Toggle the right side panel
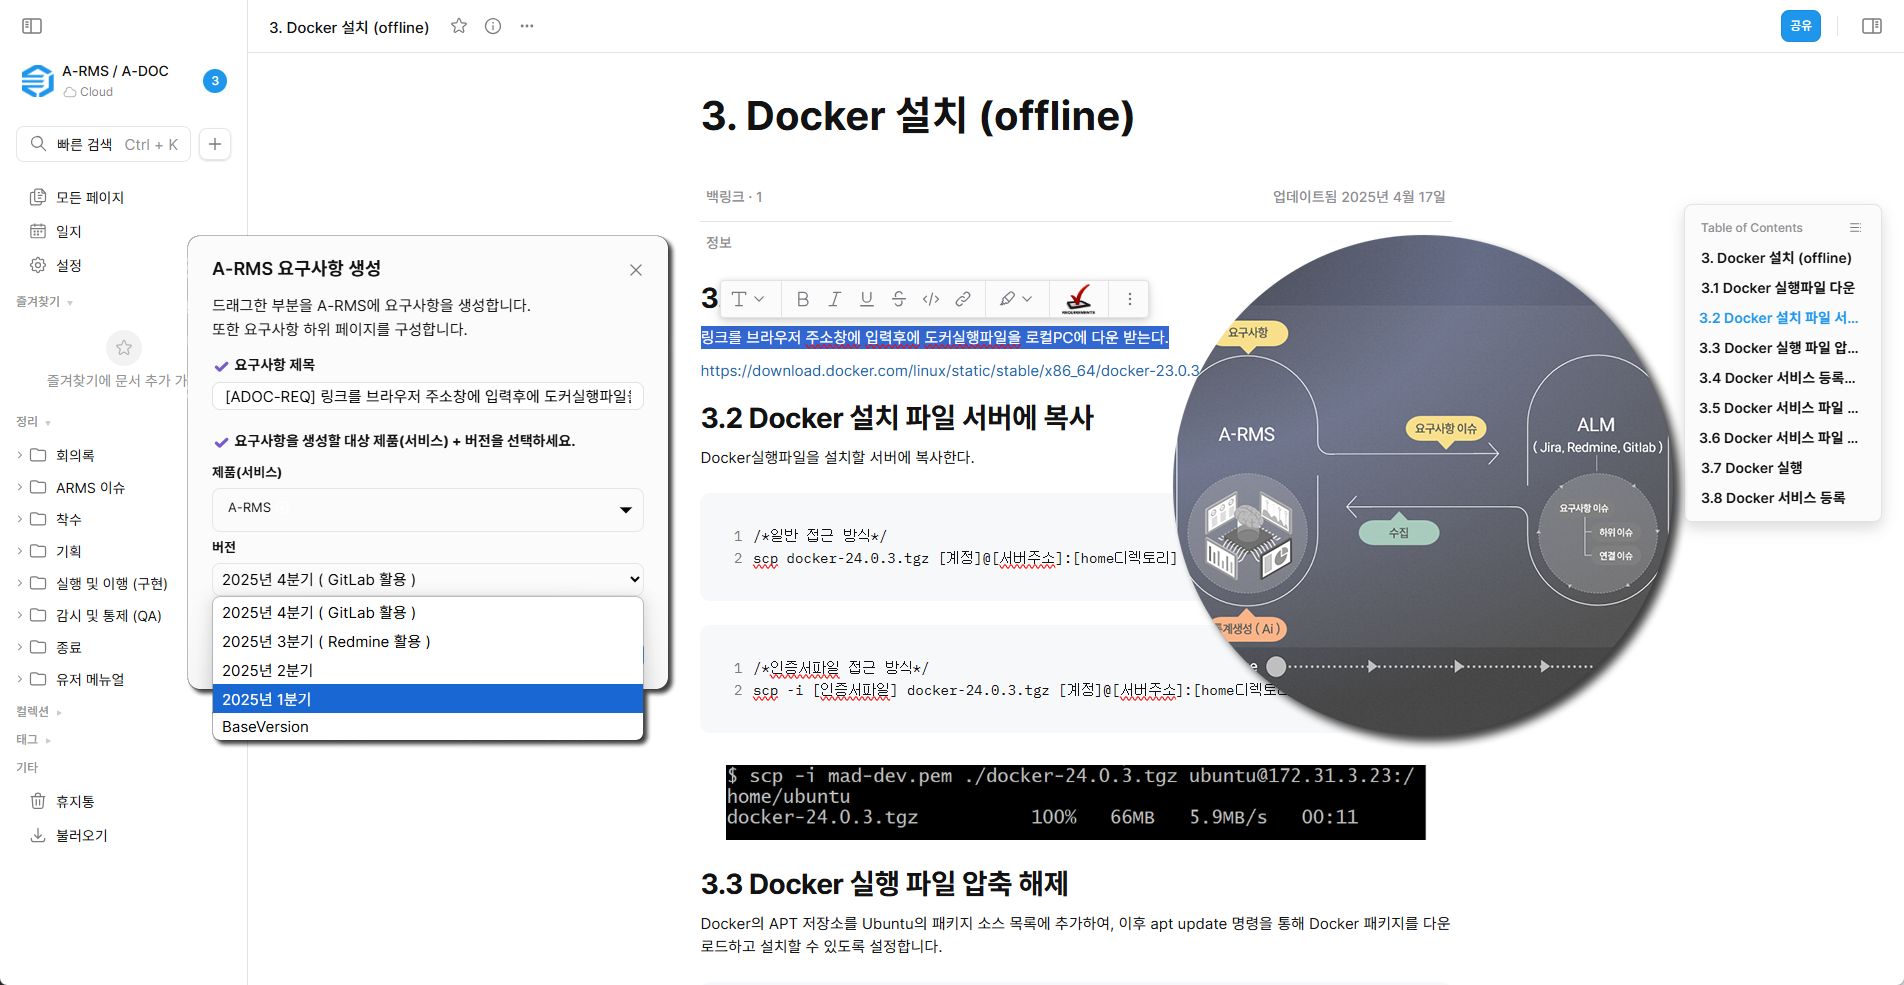 click(1871, 26)
